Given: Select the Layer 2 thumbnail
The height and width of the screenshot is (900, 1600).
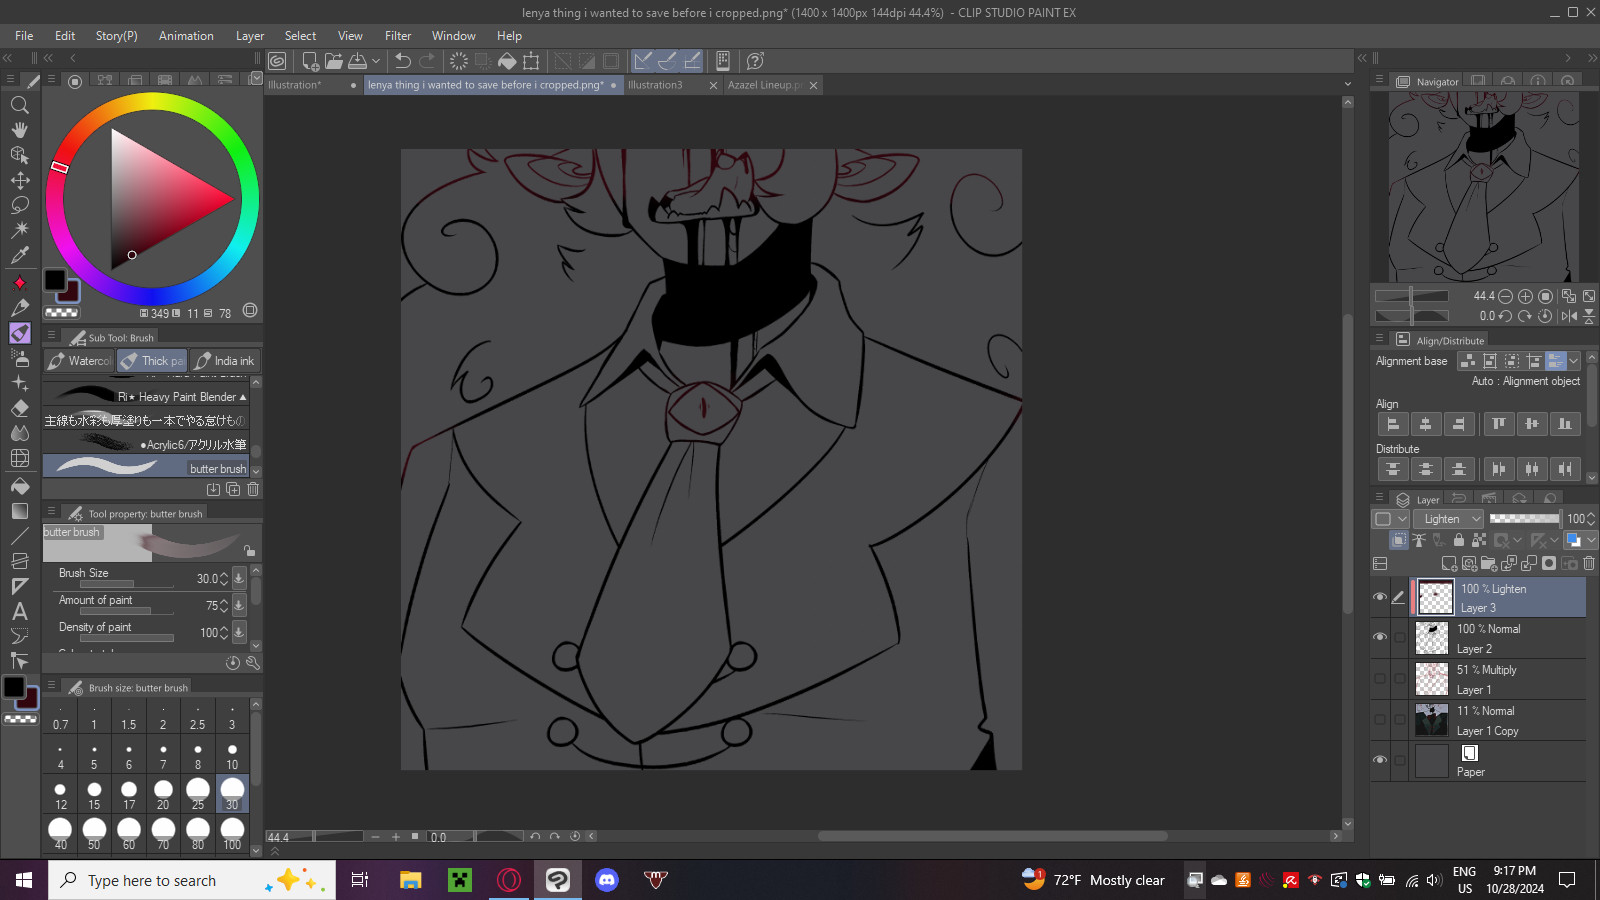Looking at the screenshot, I should coord(1432,638).
